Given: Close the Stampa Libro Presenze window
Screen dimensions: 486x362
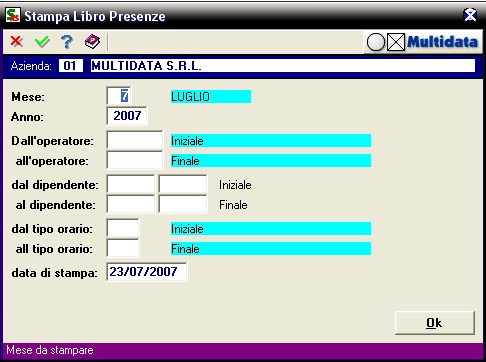Looking at the screenshot, I should pos(470,15).
